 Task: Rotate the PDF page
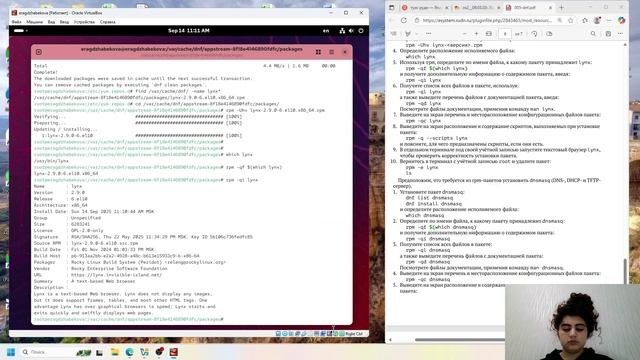tap(534, 34)
